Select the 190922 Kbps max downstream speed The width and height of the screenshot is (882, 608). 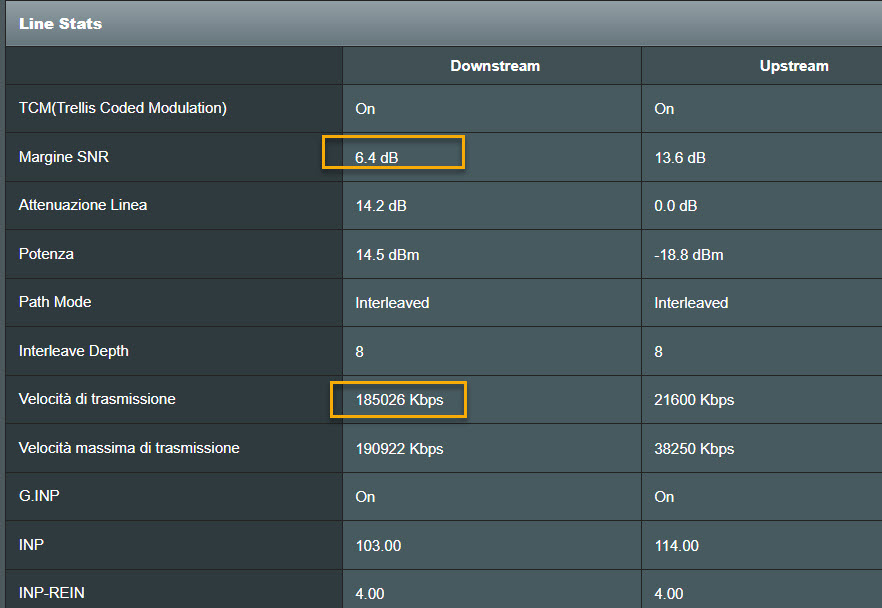(x=399, y=449)
